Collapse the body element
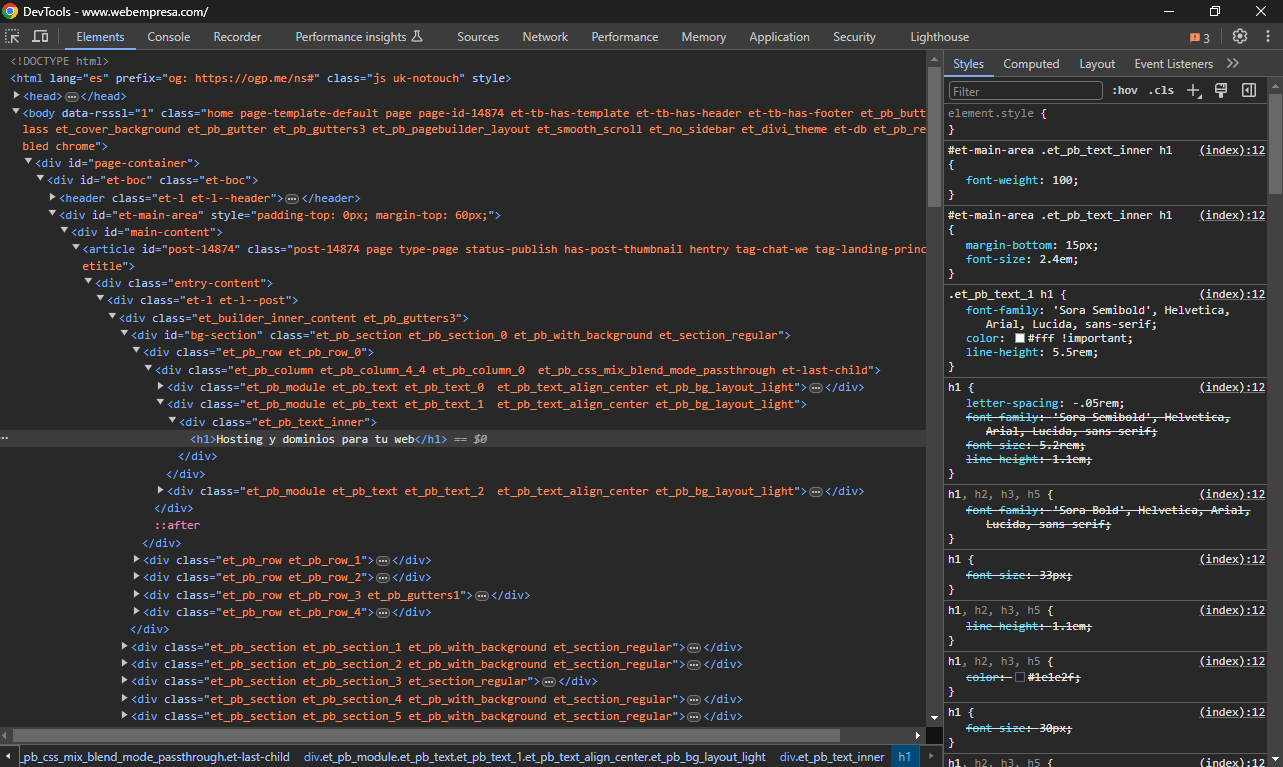This screenshot has width=1283, height=767. pos(16,113)
